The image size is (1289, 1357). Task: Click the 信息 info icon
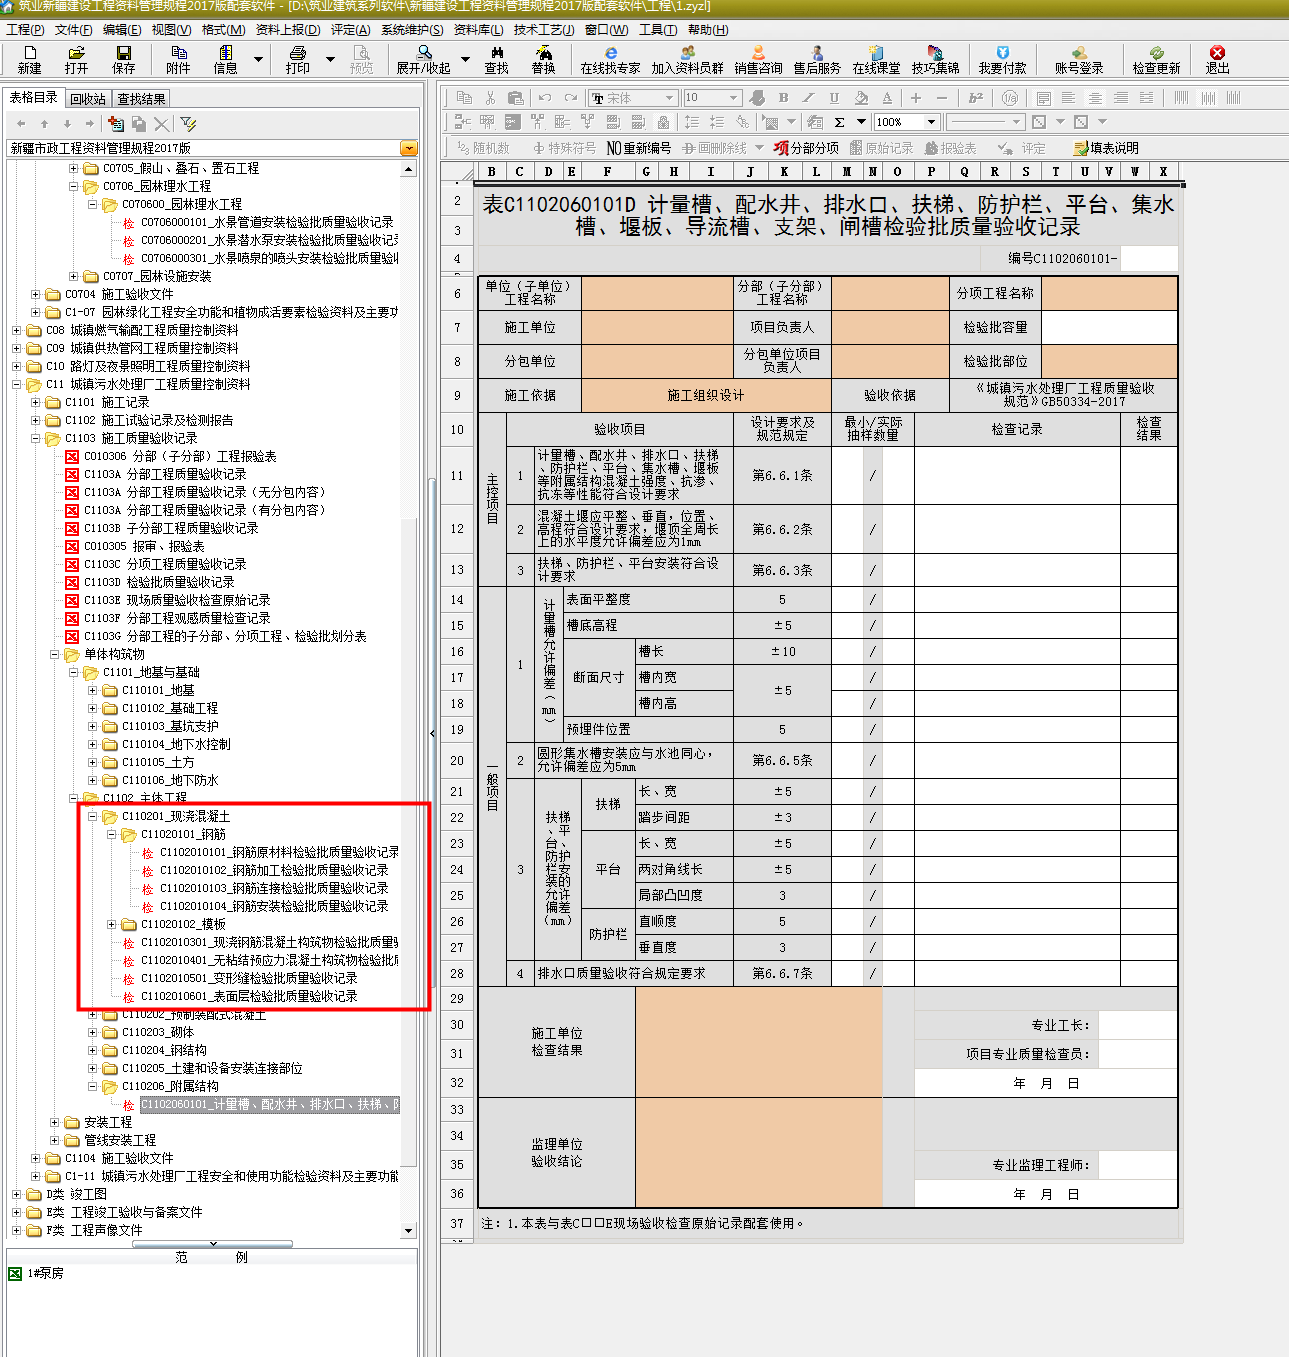click(225, 59)
